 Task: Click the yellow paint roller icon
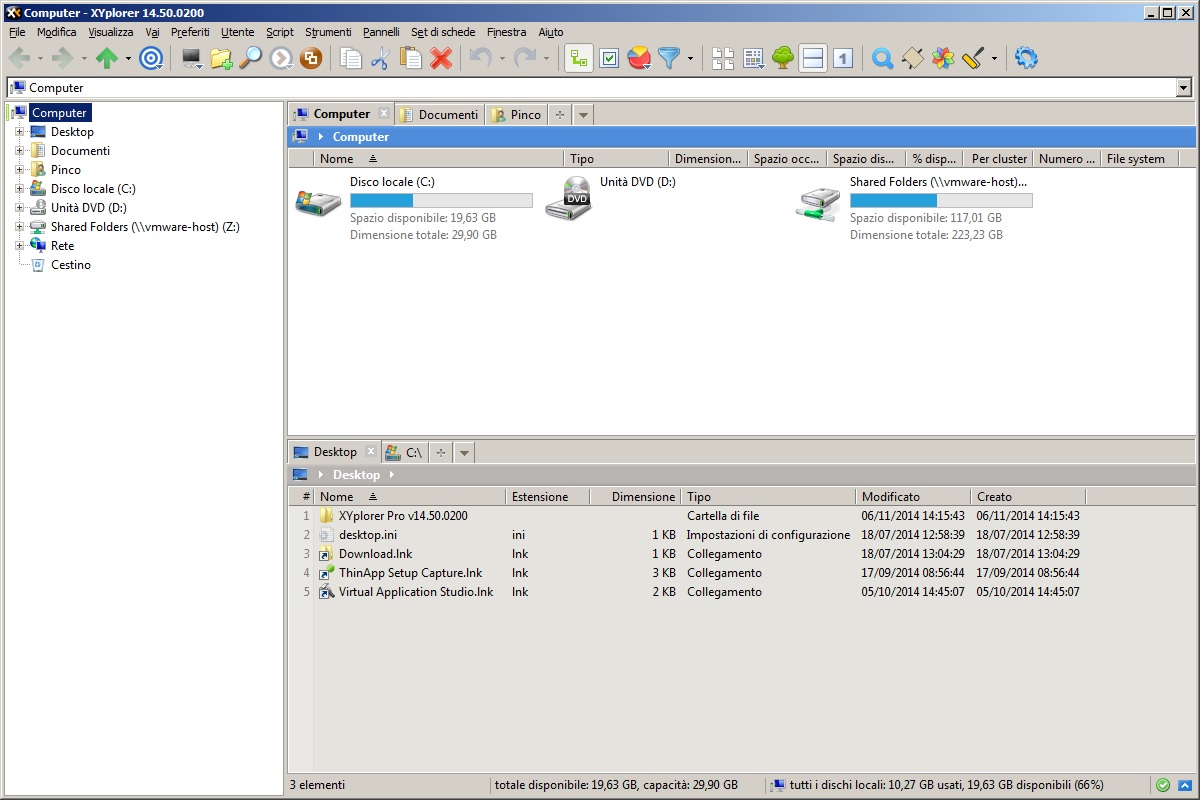coord(974,58)
